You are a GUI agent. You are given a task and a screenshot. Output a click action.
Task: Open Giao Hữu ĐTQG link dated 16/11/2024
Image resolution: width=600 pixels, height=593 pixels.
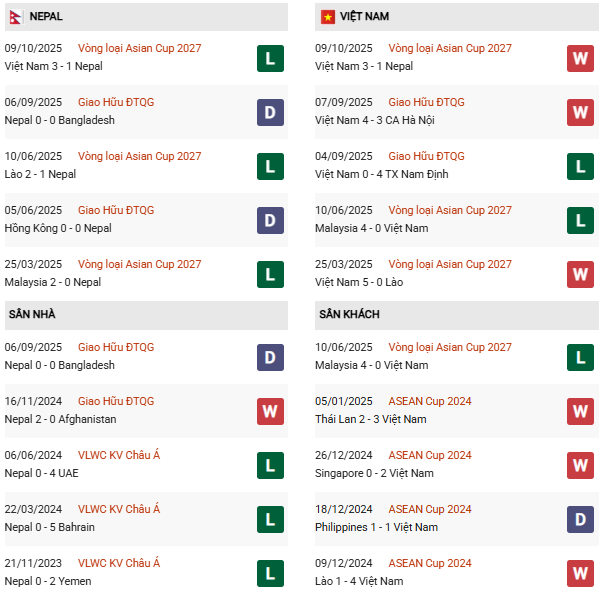(x=116, y=401)
